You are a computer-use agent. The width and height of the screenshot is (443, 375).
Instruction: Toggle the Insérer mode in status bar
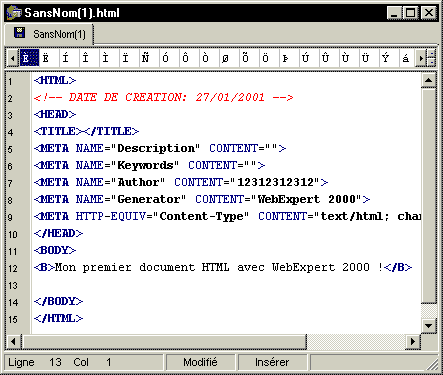pos(272,362)
